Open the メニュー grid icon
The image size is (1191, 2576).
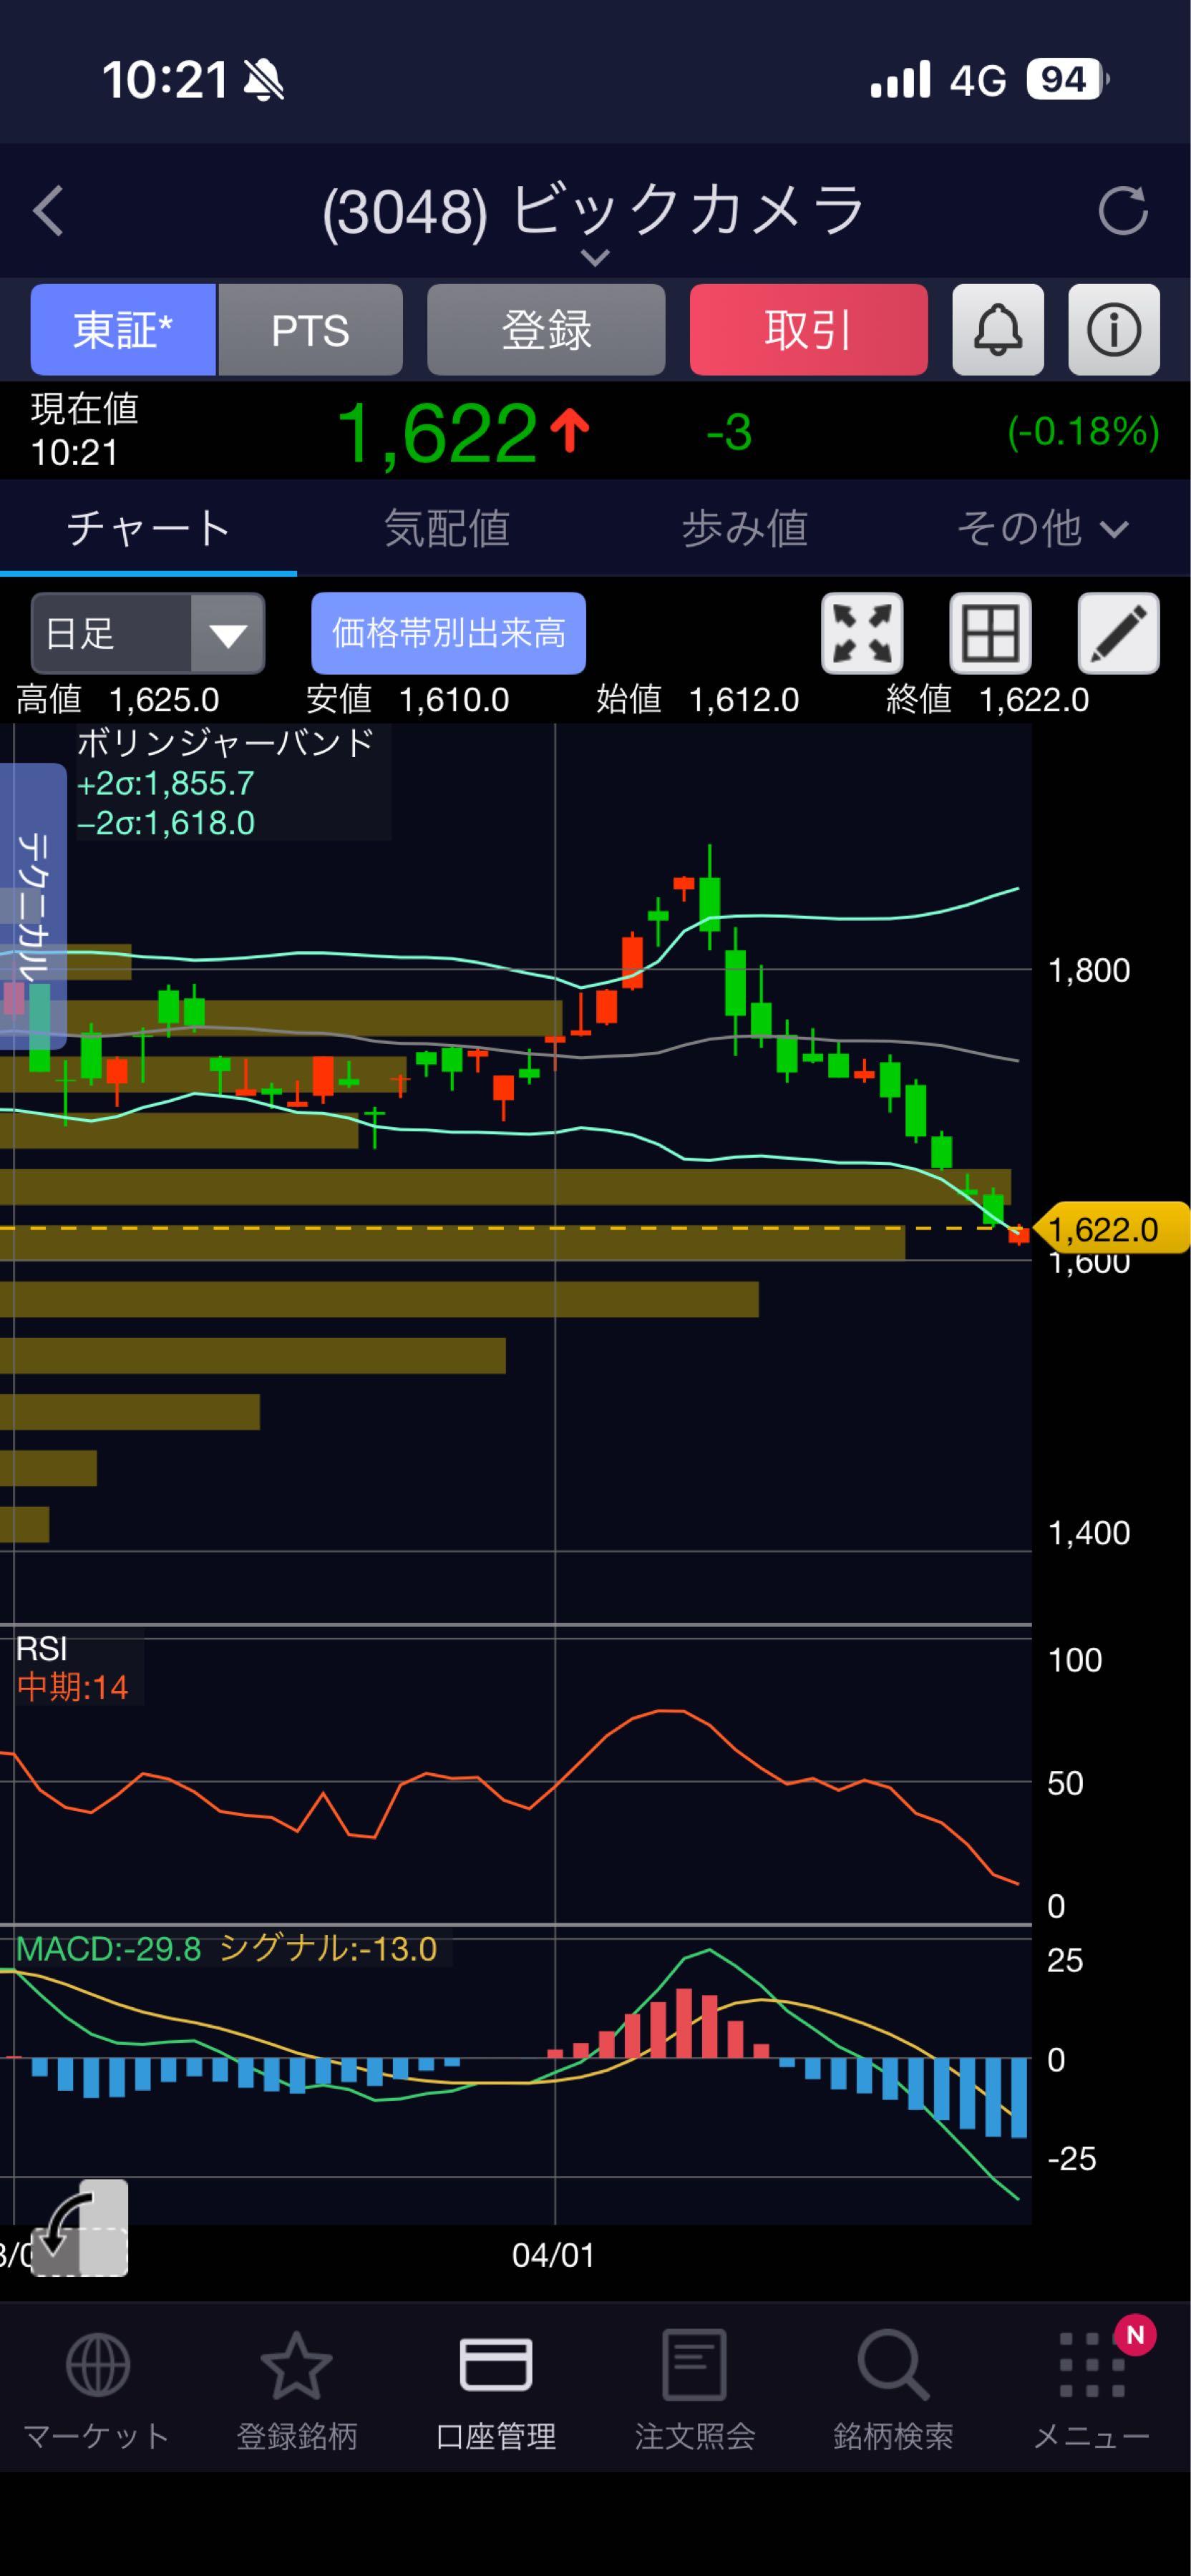tap(1092, 2366)
